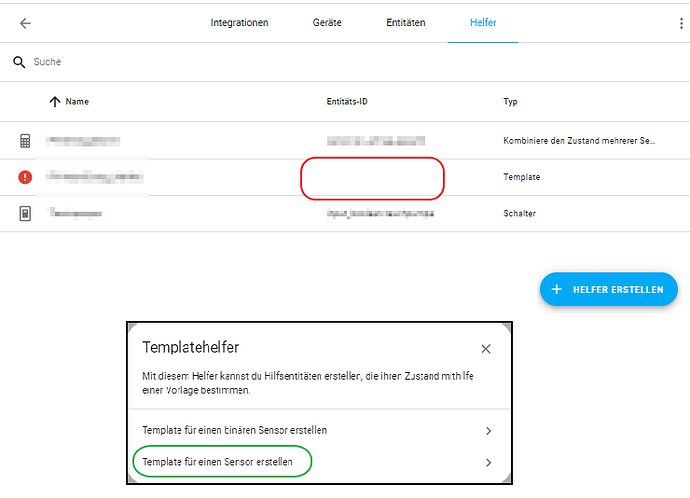Image resolution: width=690 pixels, height=498 pixels.
Task: Open the Geräte tab
Action: 316,23
